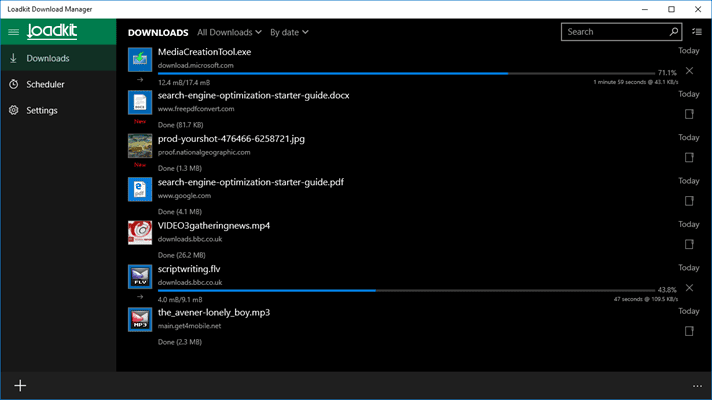Cancel the scriptwriting.flv download
Screen dimensions: 712x400
(x=689, y=288)
